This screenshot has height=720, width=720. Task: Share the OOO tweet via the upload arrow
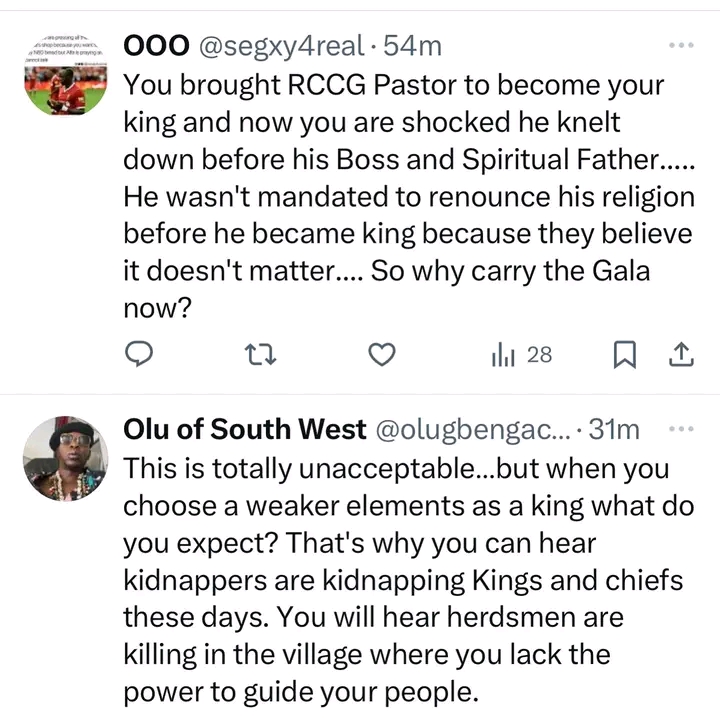[x=679, y=354]
